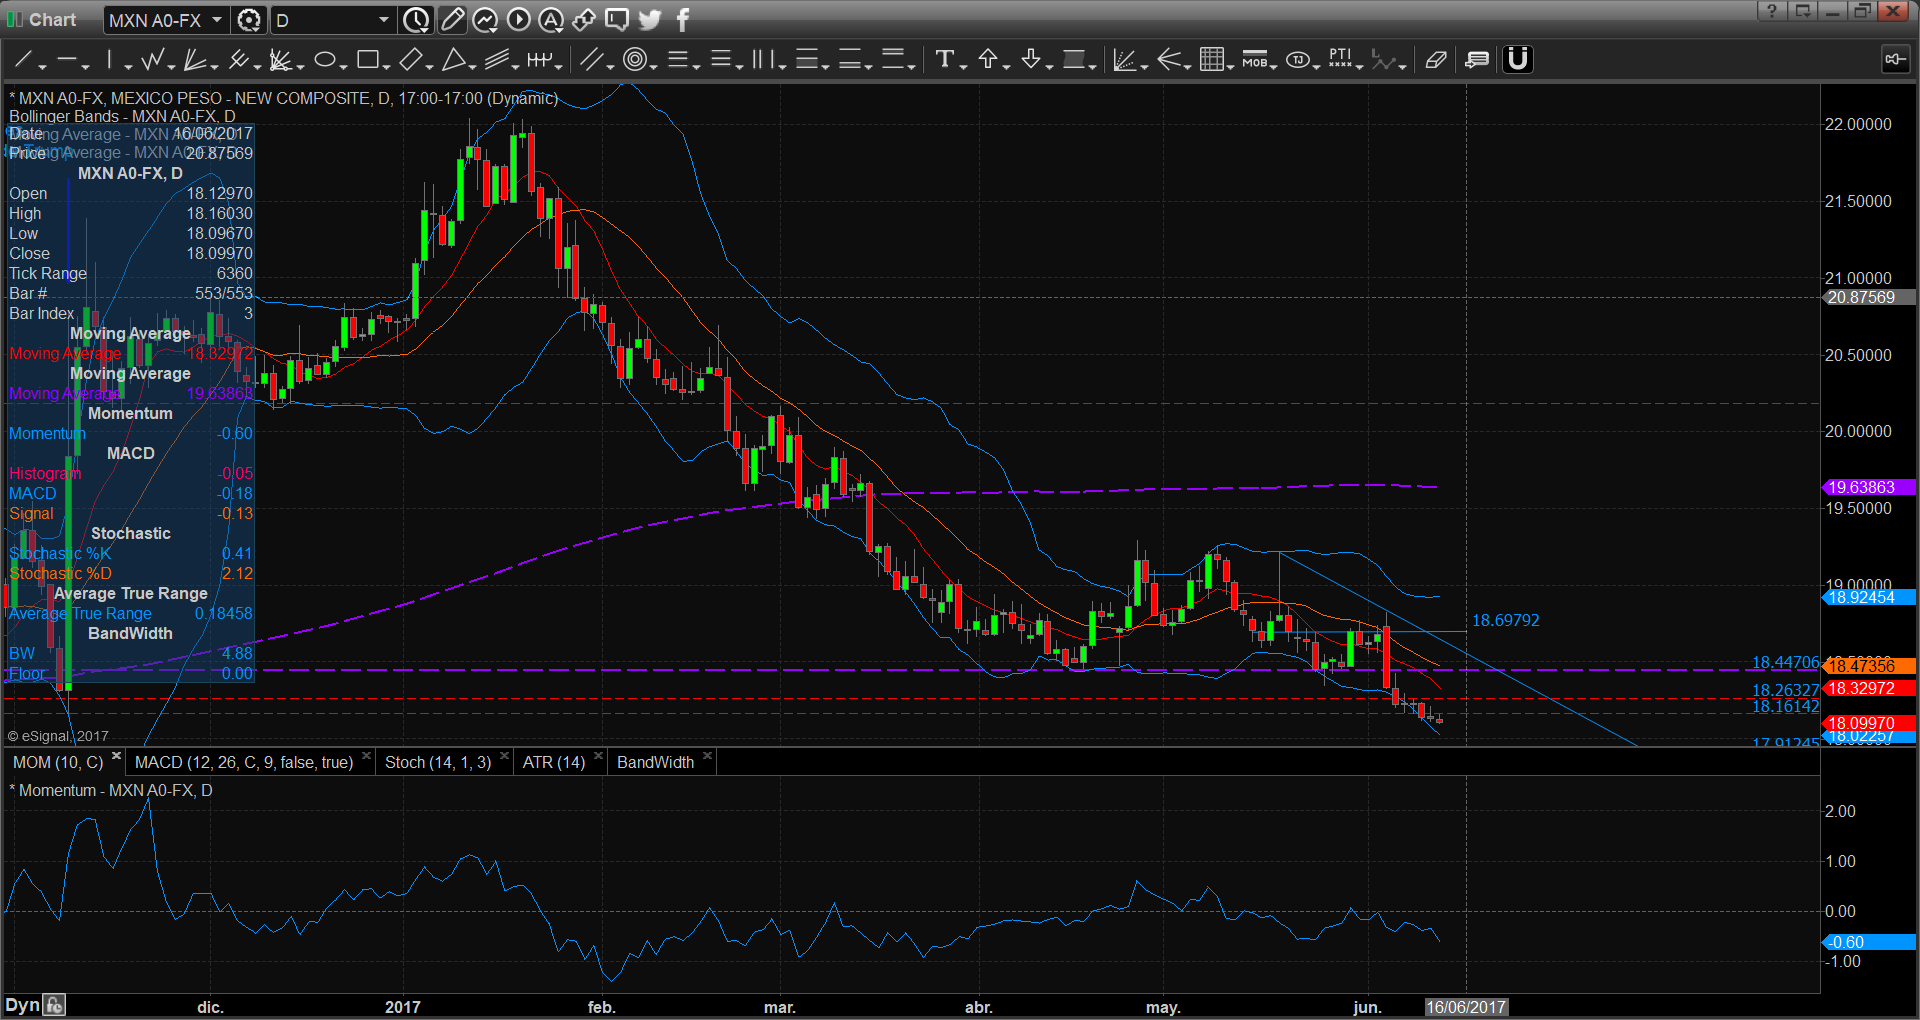Screen dimensions: 1920x1020
Task: Share chart via Twitter icon
Action: pos(650,20)
